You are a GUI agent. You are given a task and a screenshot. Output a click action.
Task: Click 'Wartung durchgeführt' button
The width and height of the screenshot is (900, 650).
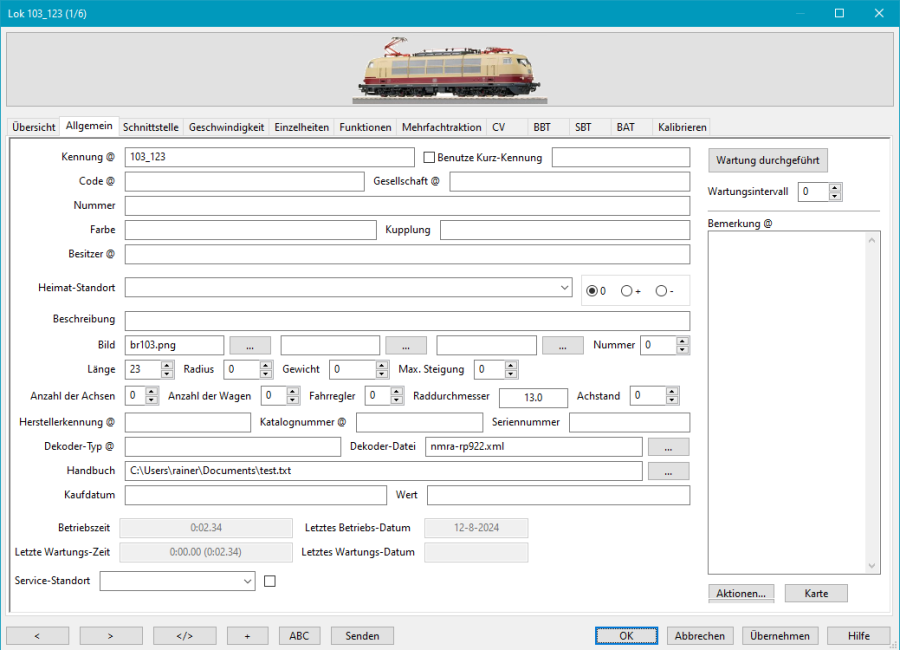pos(768,160)
